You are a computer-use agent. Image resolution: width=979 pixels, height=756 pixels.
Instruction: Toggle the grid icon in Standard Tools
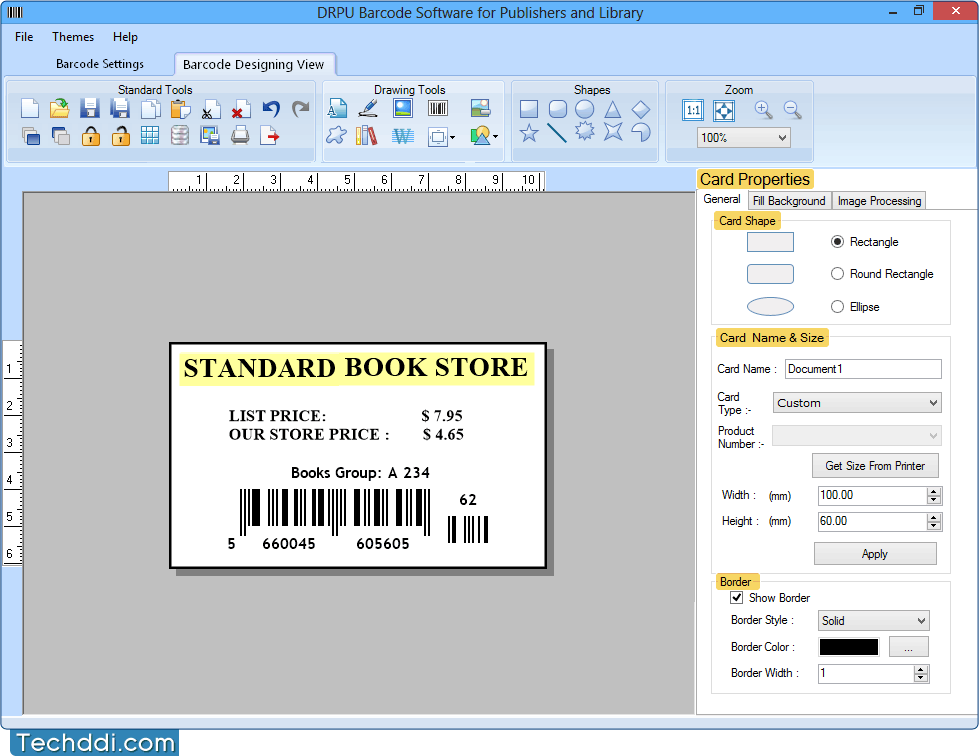point(150,135)
